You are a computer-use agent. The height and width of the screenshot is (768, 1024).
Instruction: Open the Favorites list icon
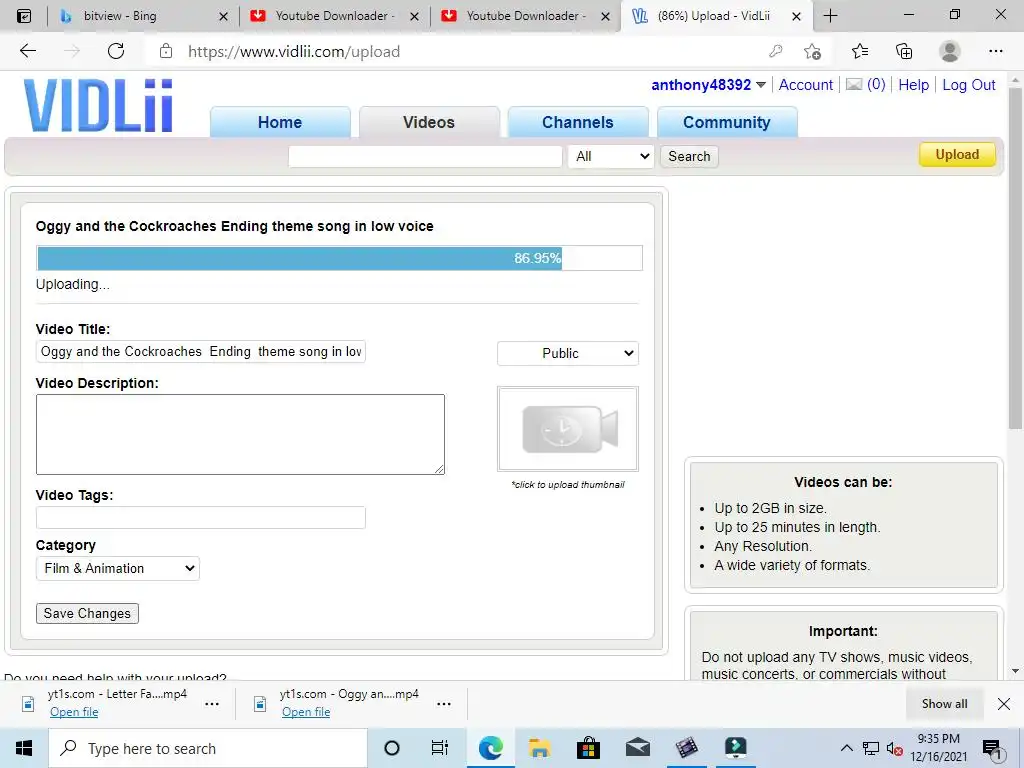860,51
